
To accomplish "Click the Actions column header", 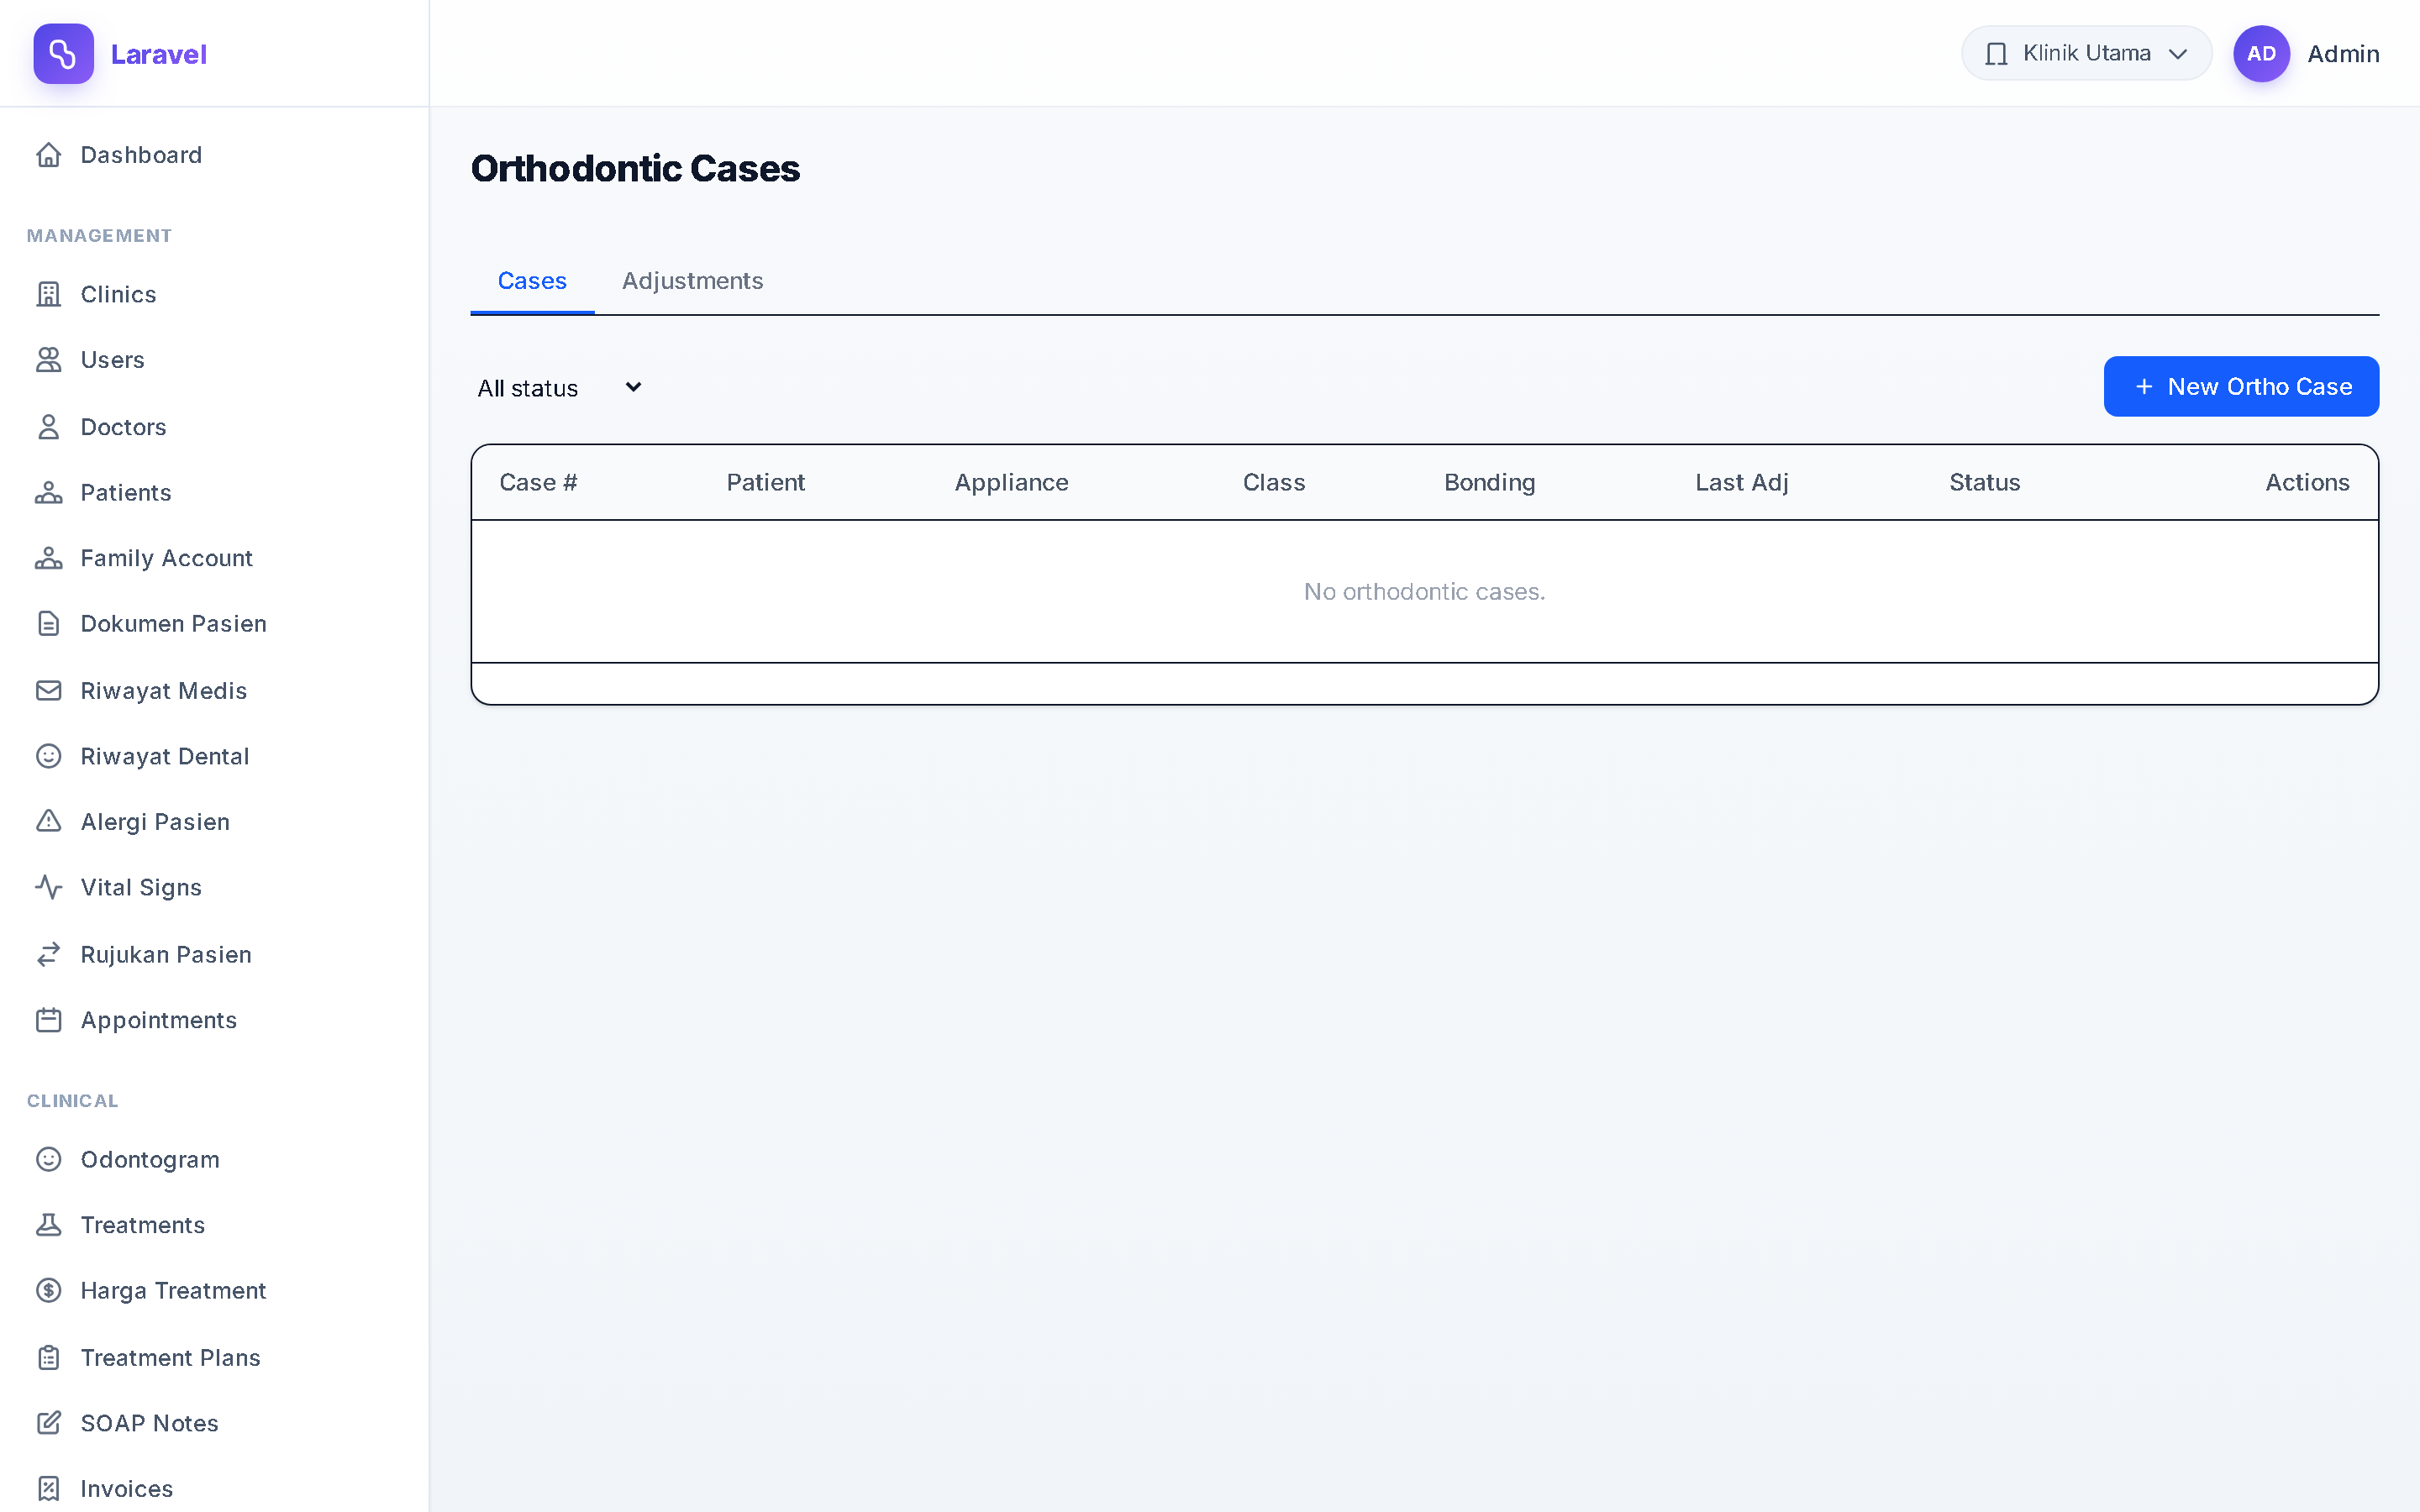I will 2307,483.
